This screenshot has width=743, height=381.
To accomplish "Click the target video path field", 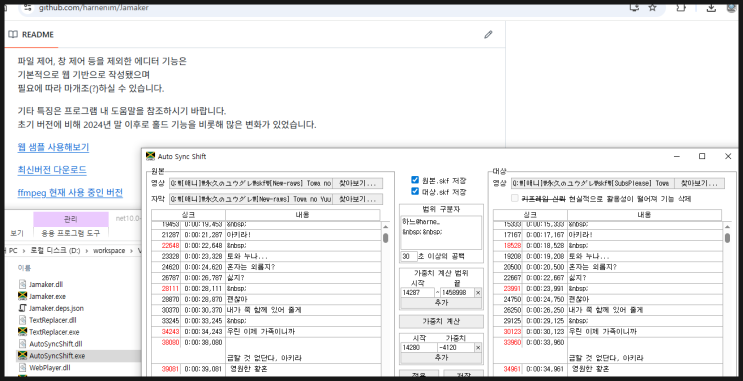I will [593, 183].
